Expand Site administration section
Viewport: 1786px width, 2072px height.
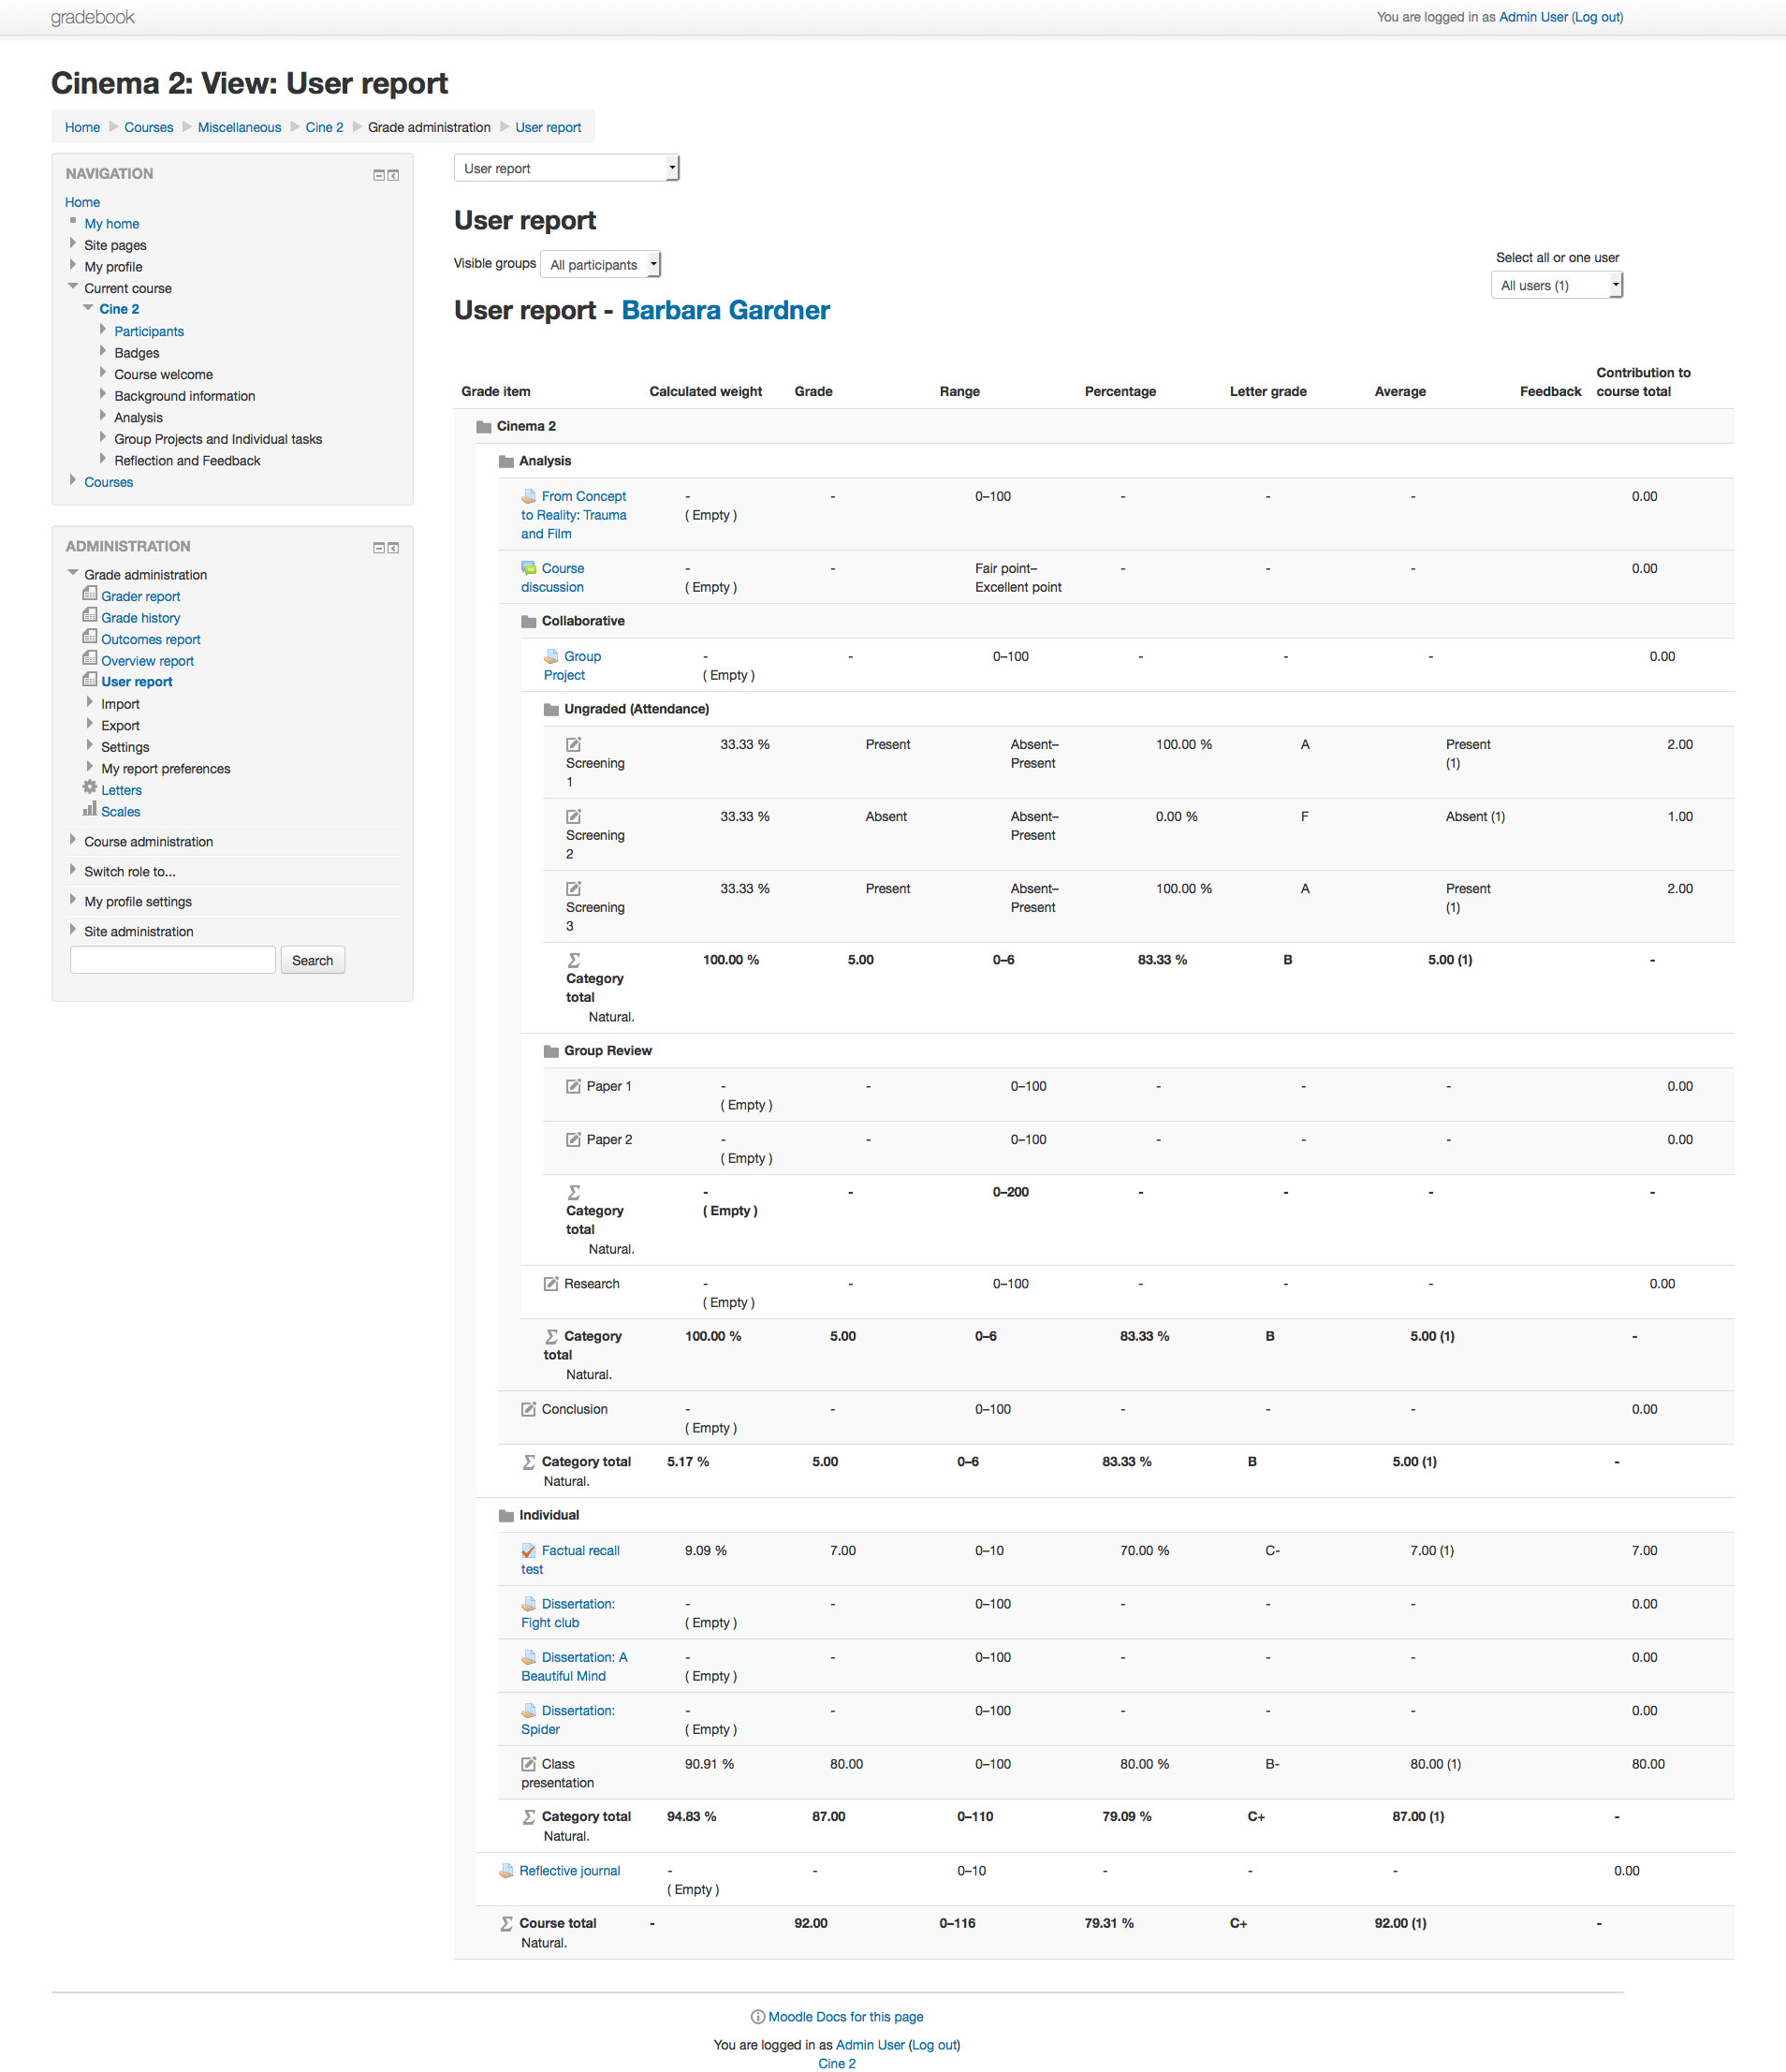point(73,930)
